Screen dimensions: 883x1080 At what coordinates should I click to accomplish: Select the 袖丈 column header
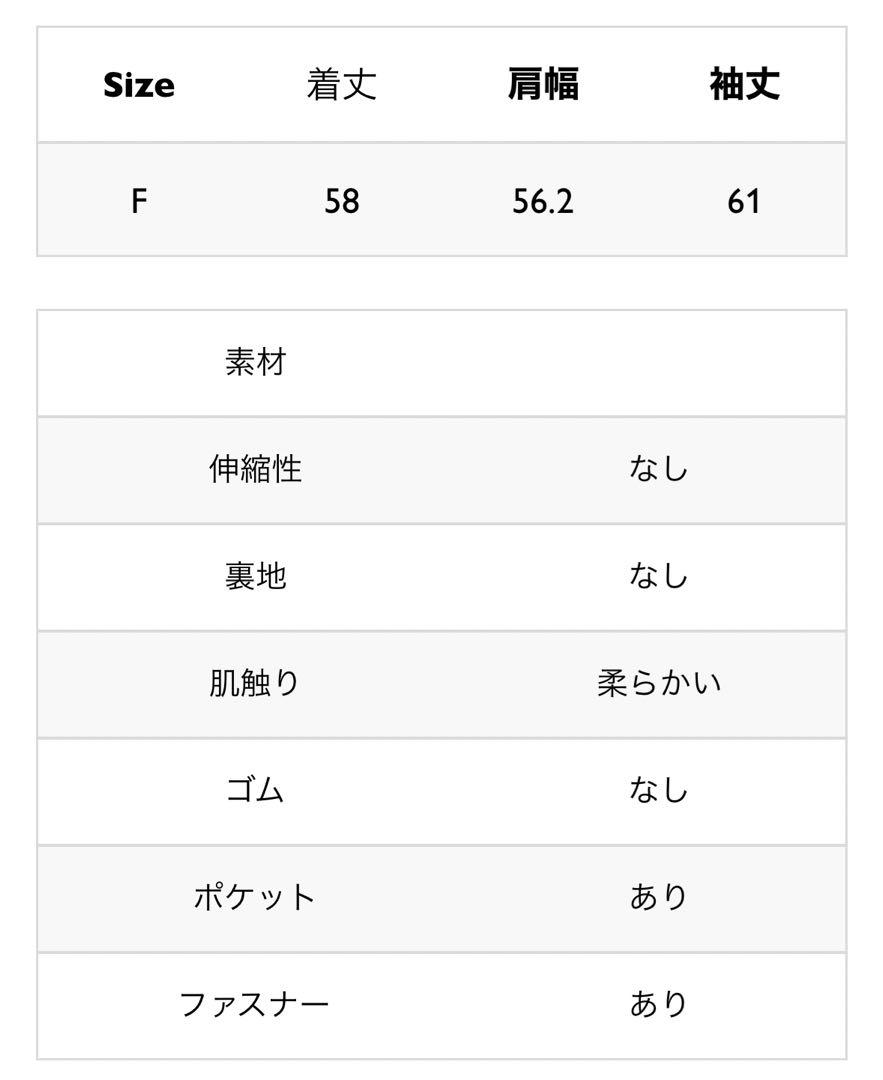pos(745,85)
